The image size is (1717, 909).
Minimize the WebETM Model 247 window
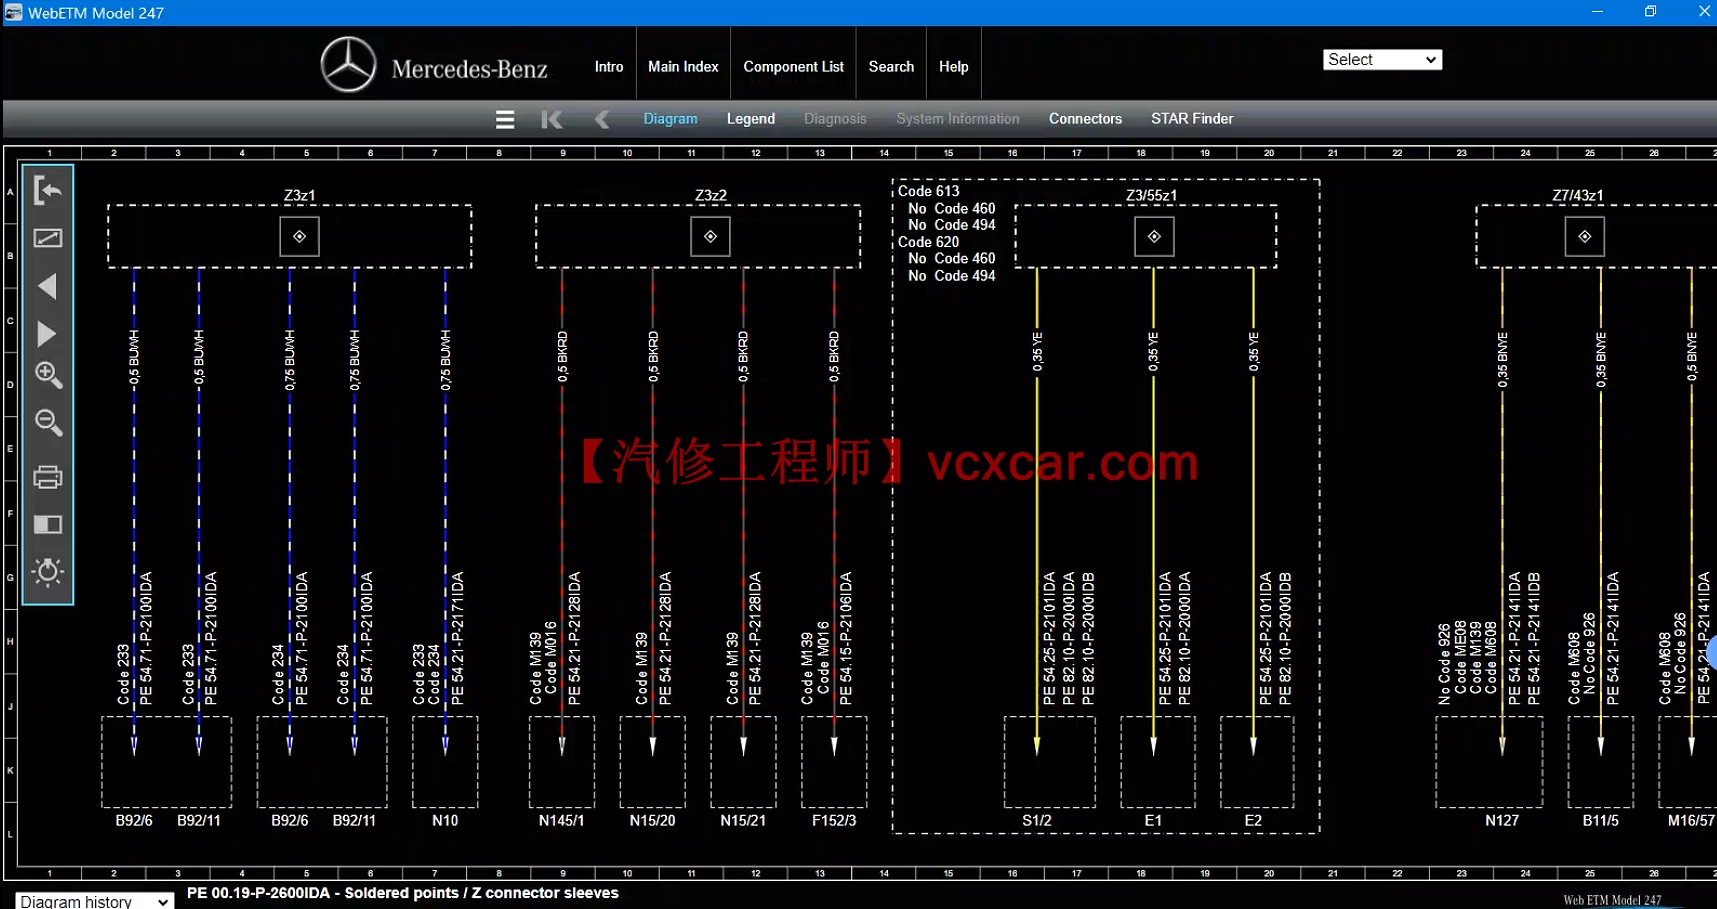[x=1597, y=12]
